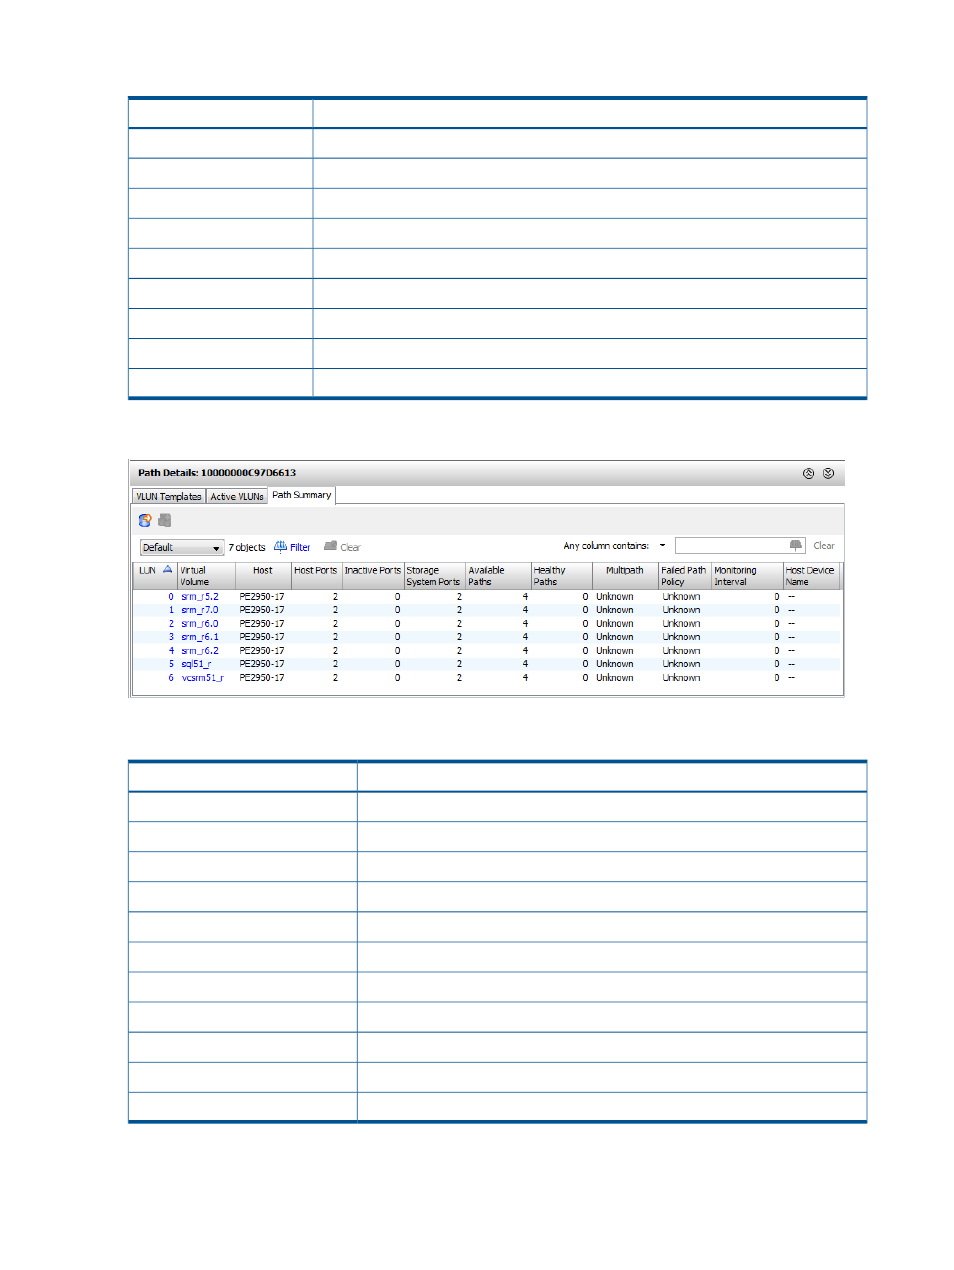Image resolution: width=954 pixels, height=1270 pixels.
Task: Open the 'Any column contains' dropdown arrow
Action: tap(662, 546)
